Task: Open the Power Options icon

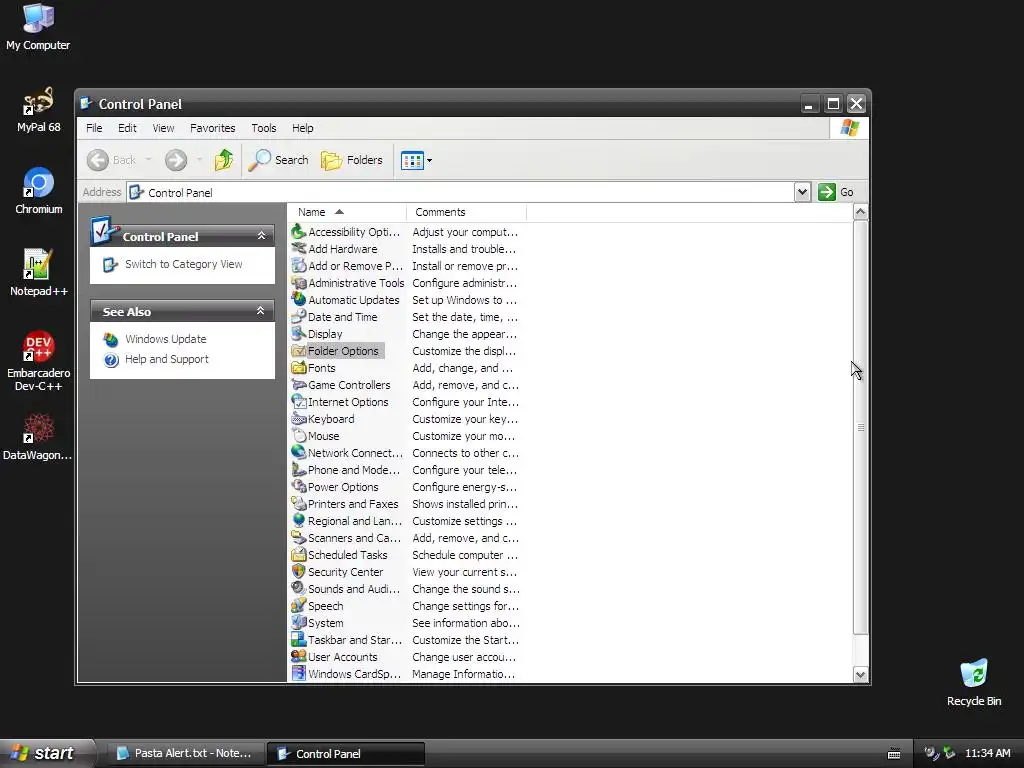Action: point(298,487)
